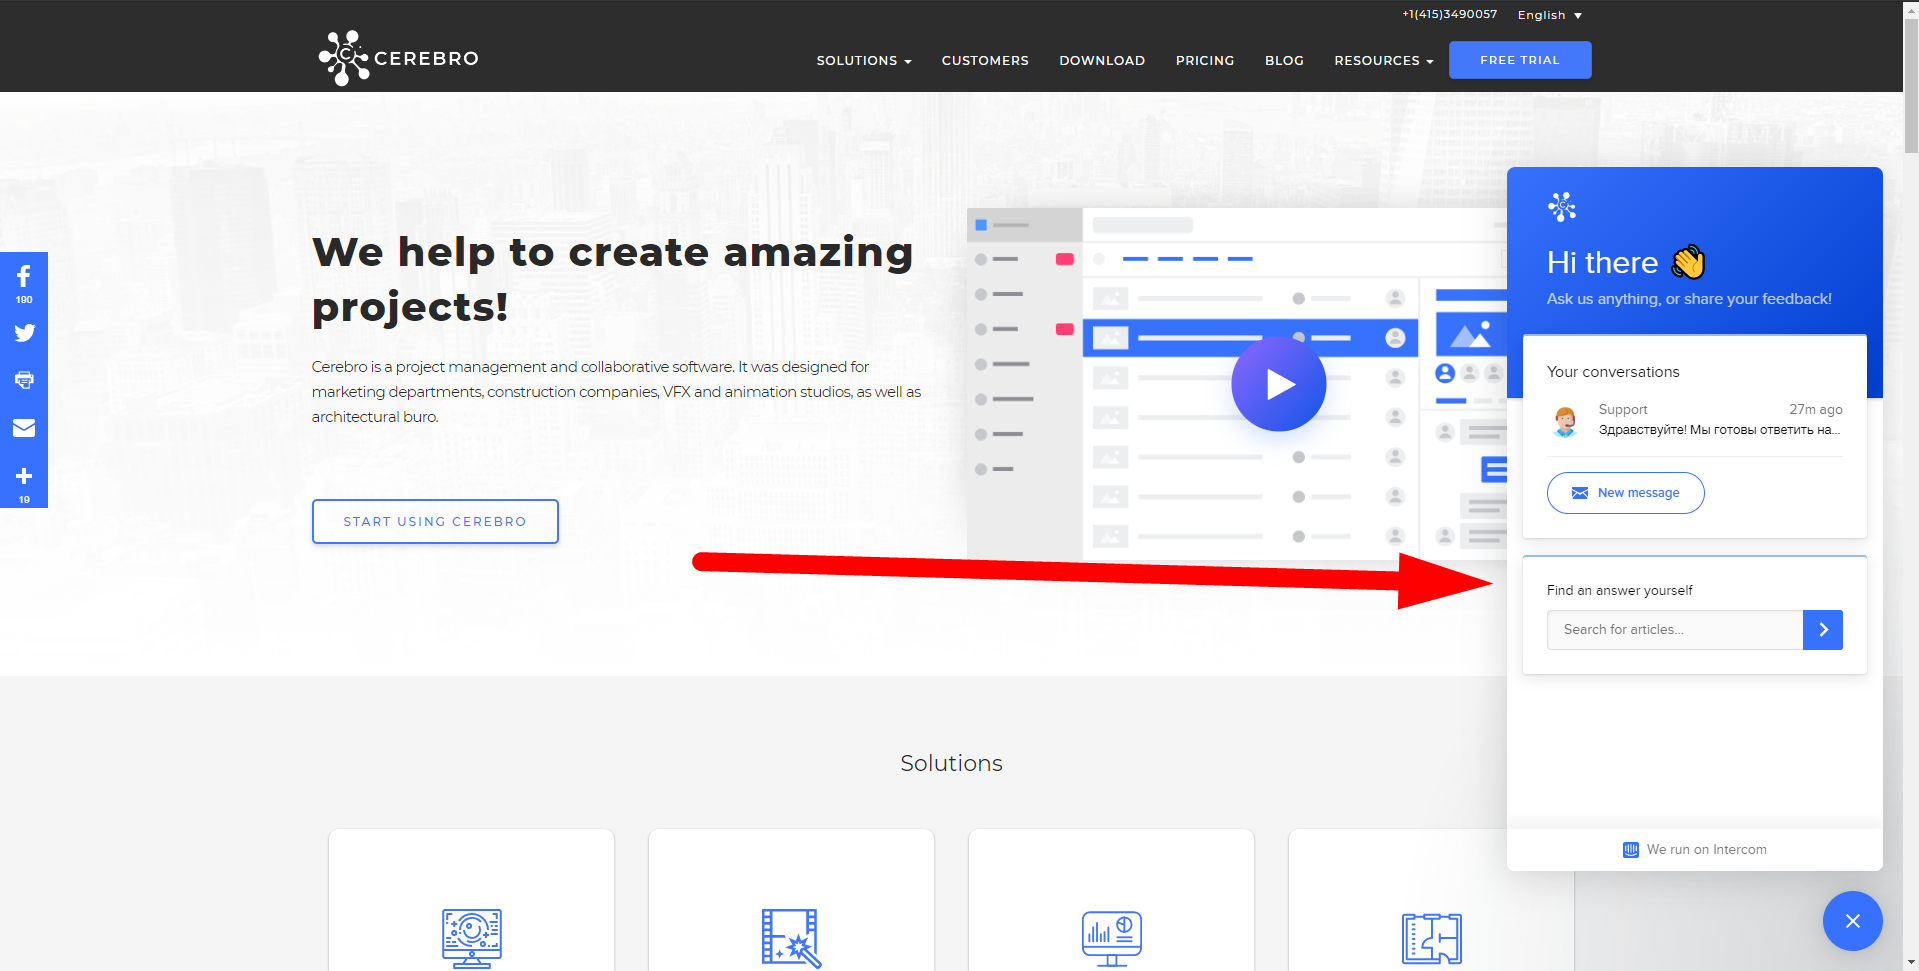Screen dimensions: 1919x971
Task: Start a New message in chat
Action: coord(1625,493)
